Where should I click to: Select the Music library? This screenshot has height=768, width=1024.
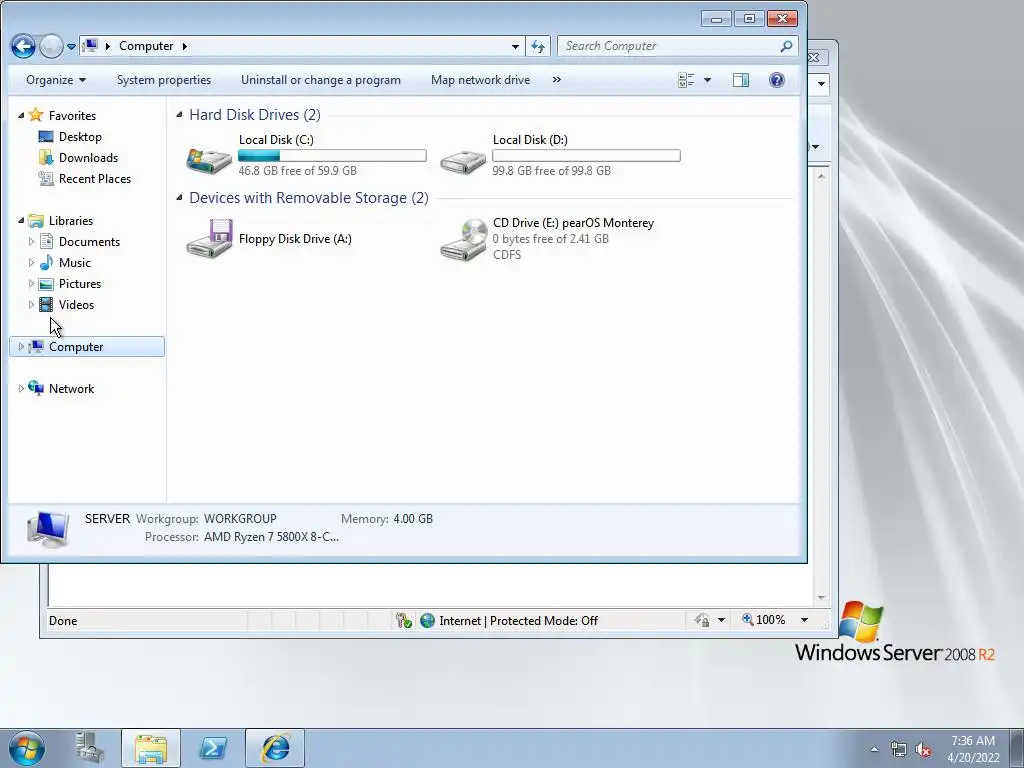(74, 263)
